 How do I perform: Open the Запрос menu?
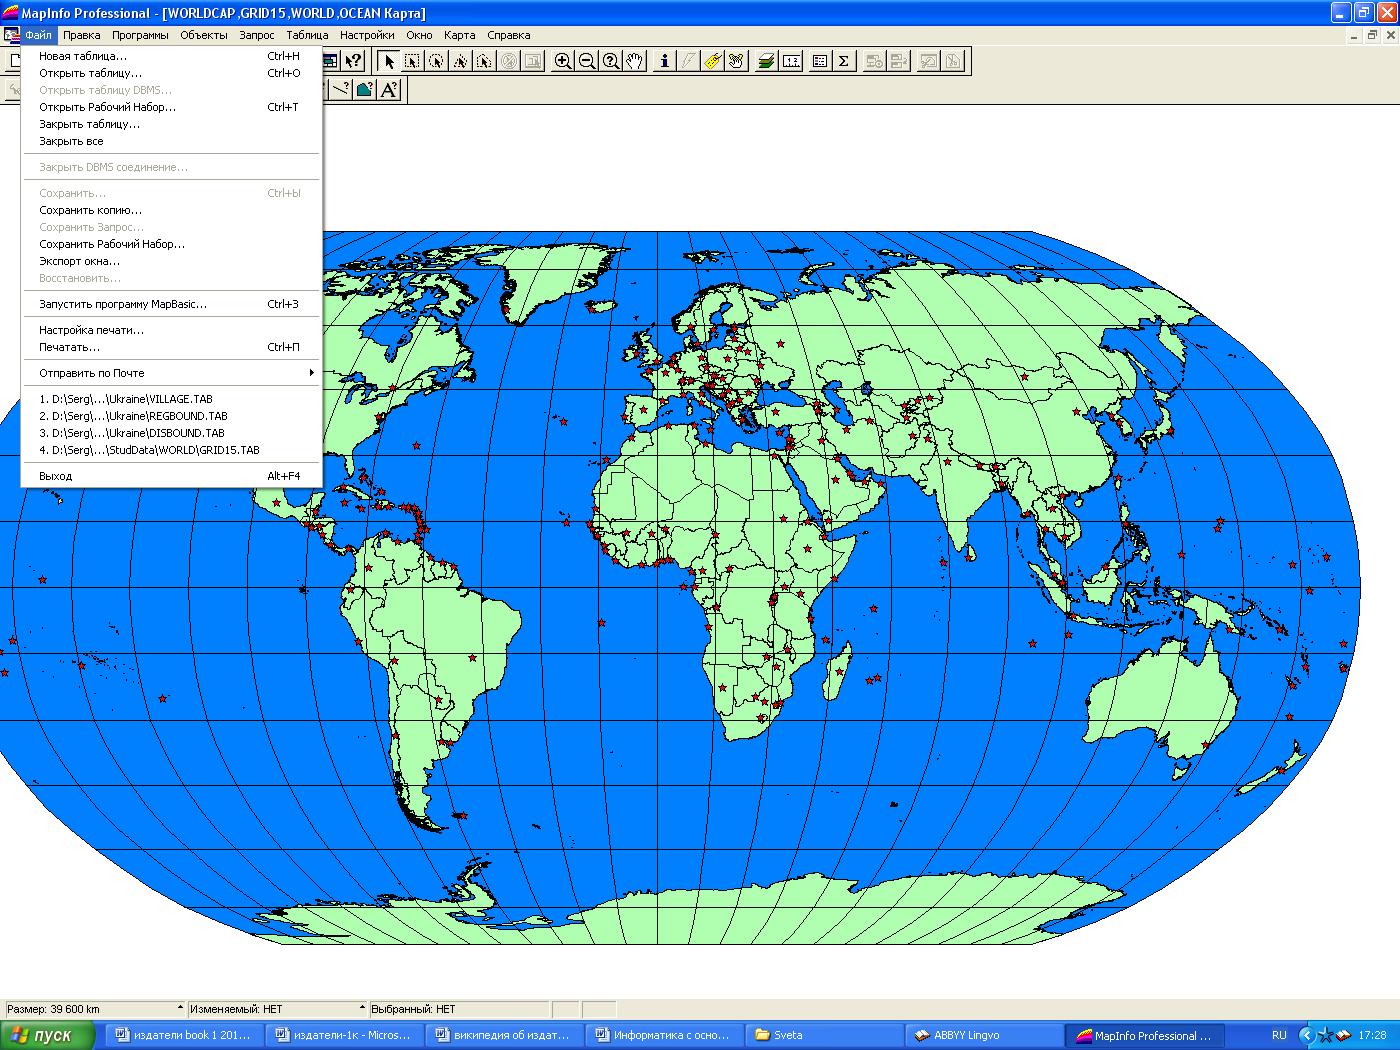pyautogui.click(x=257, y=35)
